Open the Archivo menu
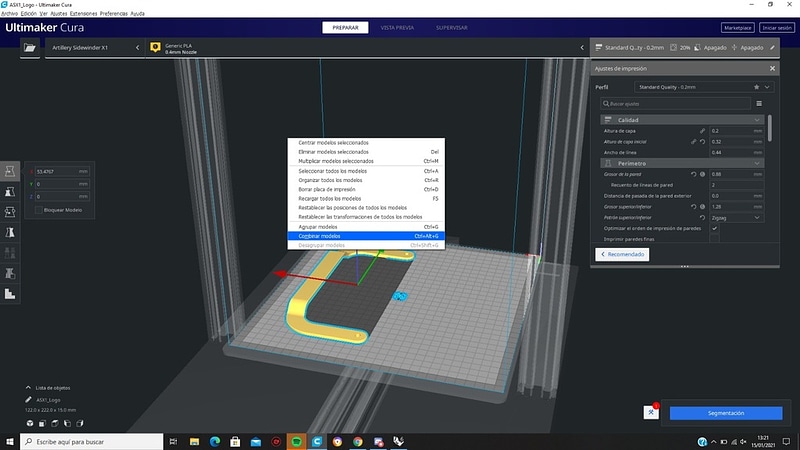Screen dimensions: 800x450 pos(9,14)
